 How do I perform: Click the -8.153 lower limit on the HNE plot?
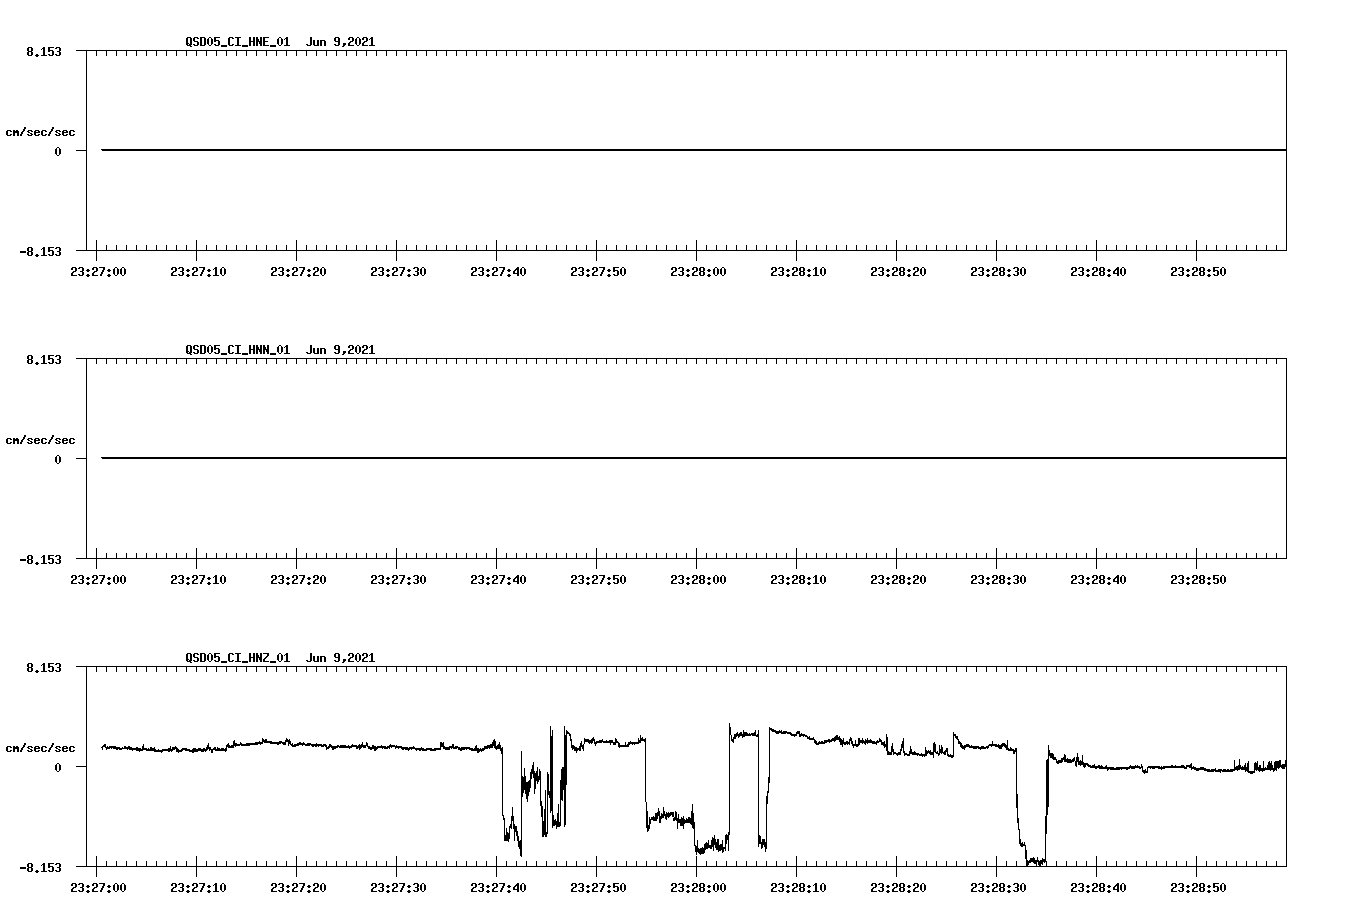pos(40,251)
